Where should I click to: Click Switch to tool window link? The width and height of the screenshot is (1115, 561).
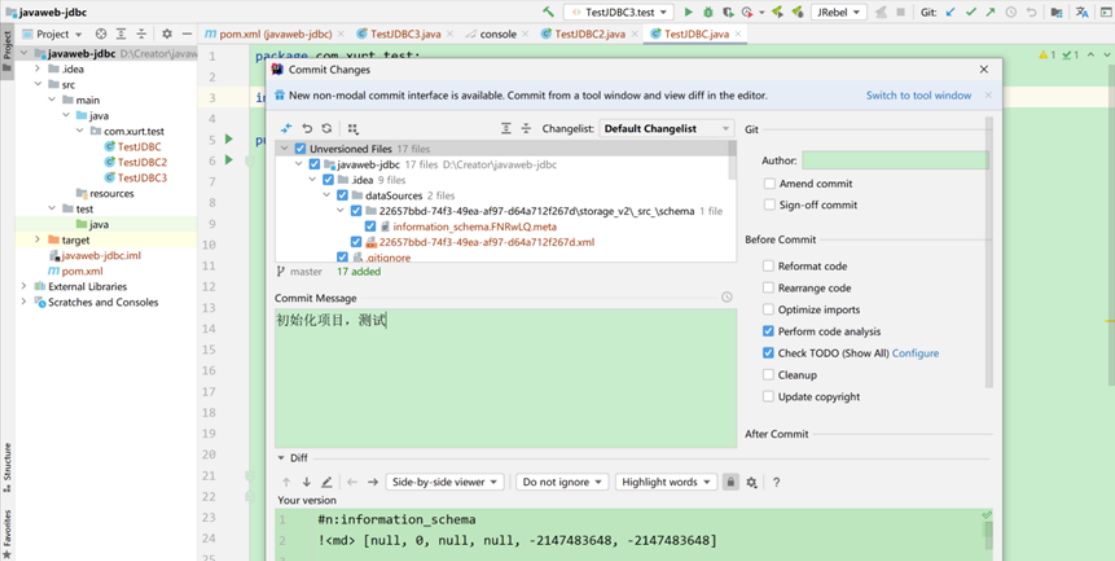(x=918, y=95)
